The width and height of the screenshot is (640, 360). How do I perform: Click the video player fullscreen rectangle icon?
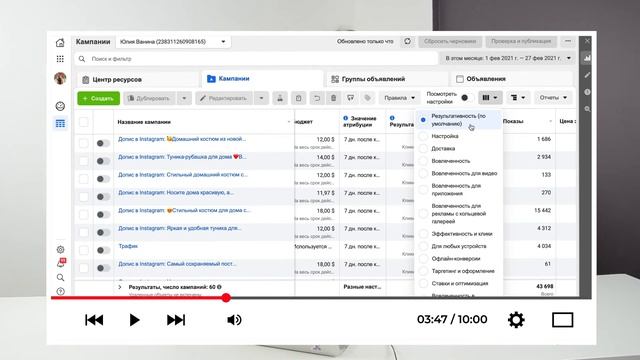[x=562, y=320]
